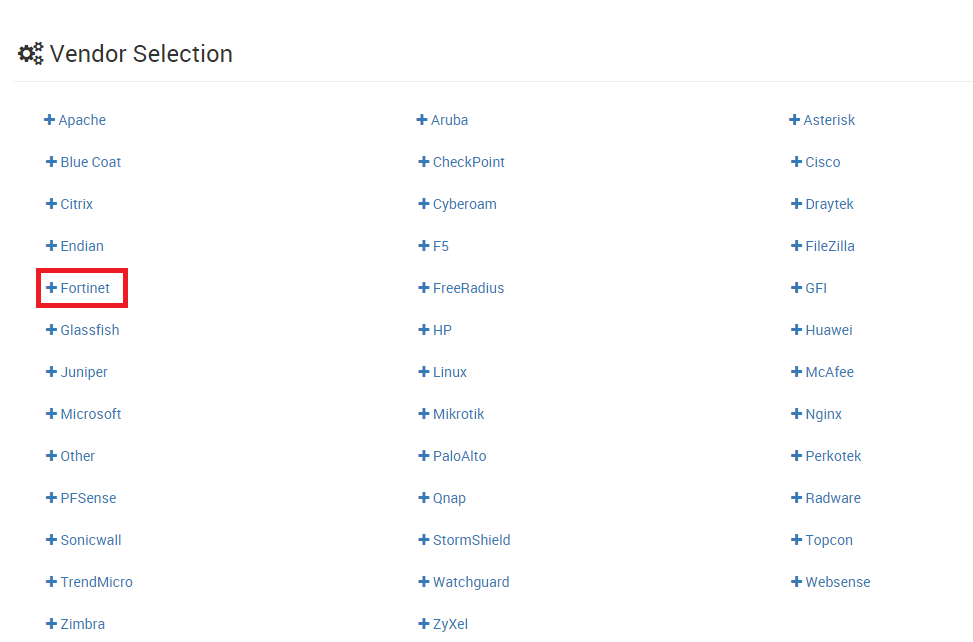Click the plus icon before Linux
Viewport: 973px width, 642px height.
[x=424, y=372]
